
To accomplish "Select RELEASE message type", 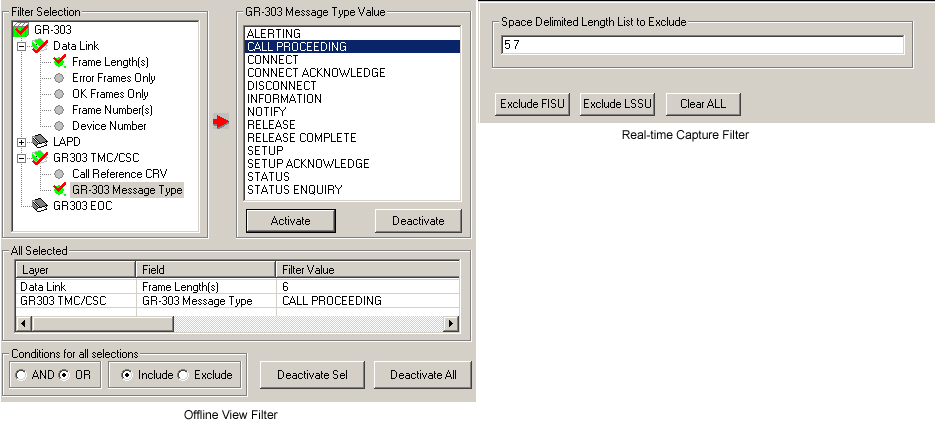I will click(x=352, y=125).
